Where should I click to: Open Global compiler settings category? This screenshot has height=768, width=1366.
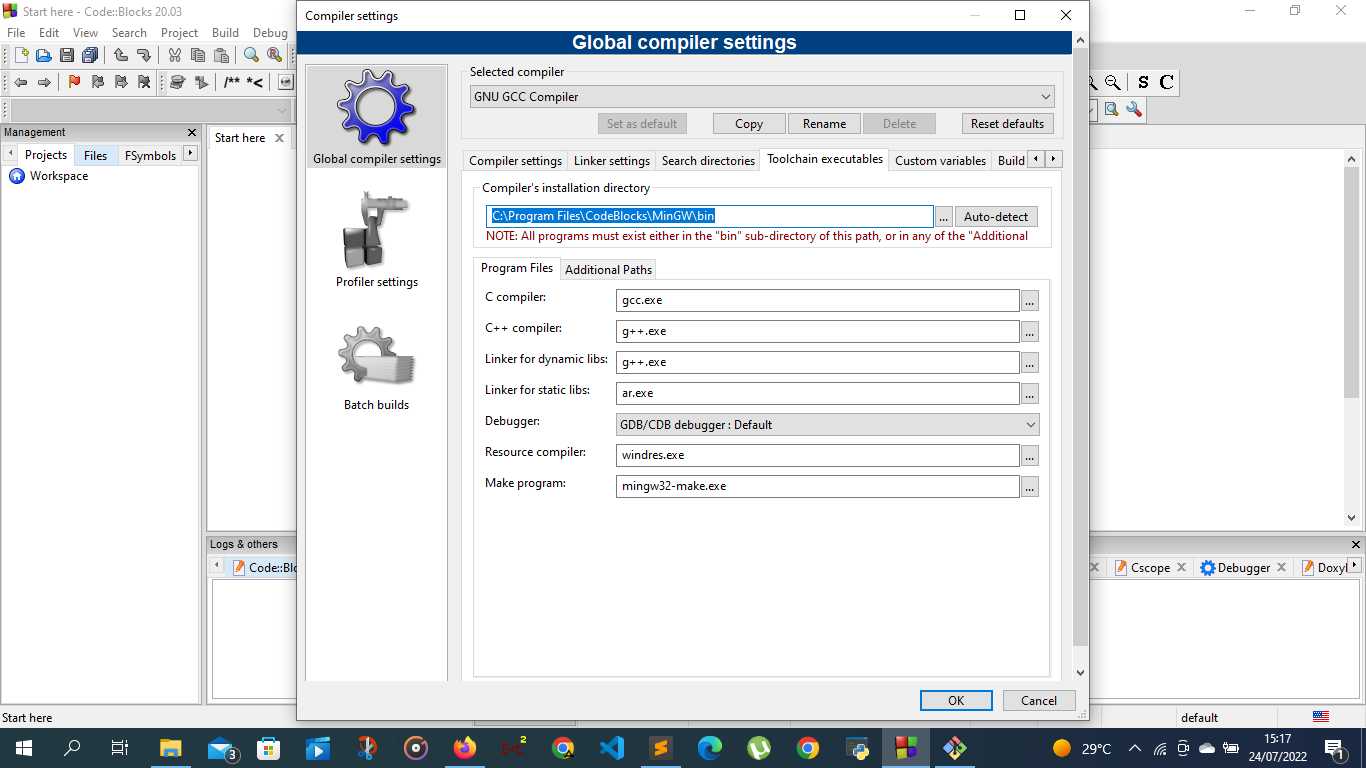pos(377,116)
